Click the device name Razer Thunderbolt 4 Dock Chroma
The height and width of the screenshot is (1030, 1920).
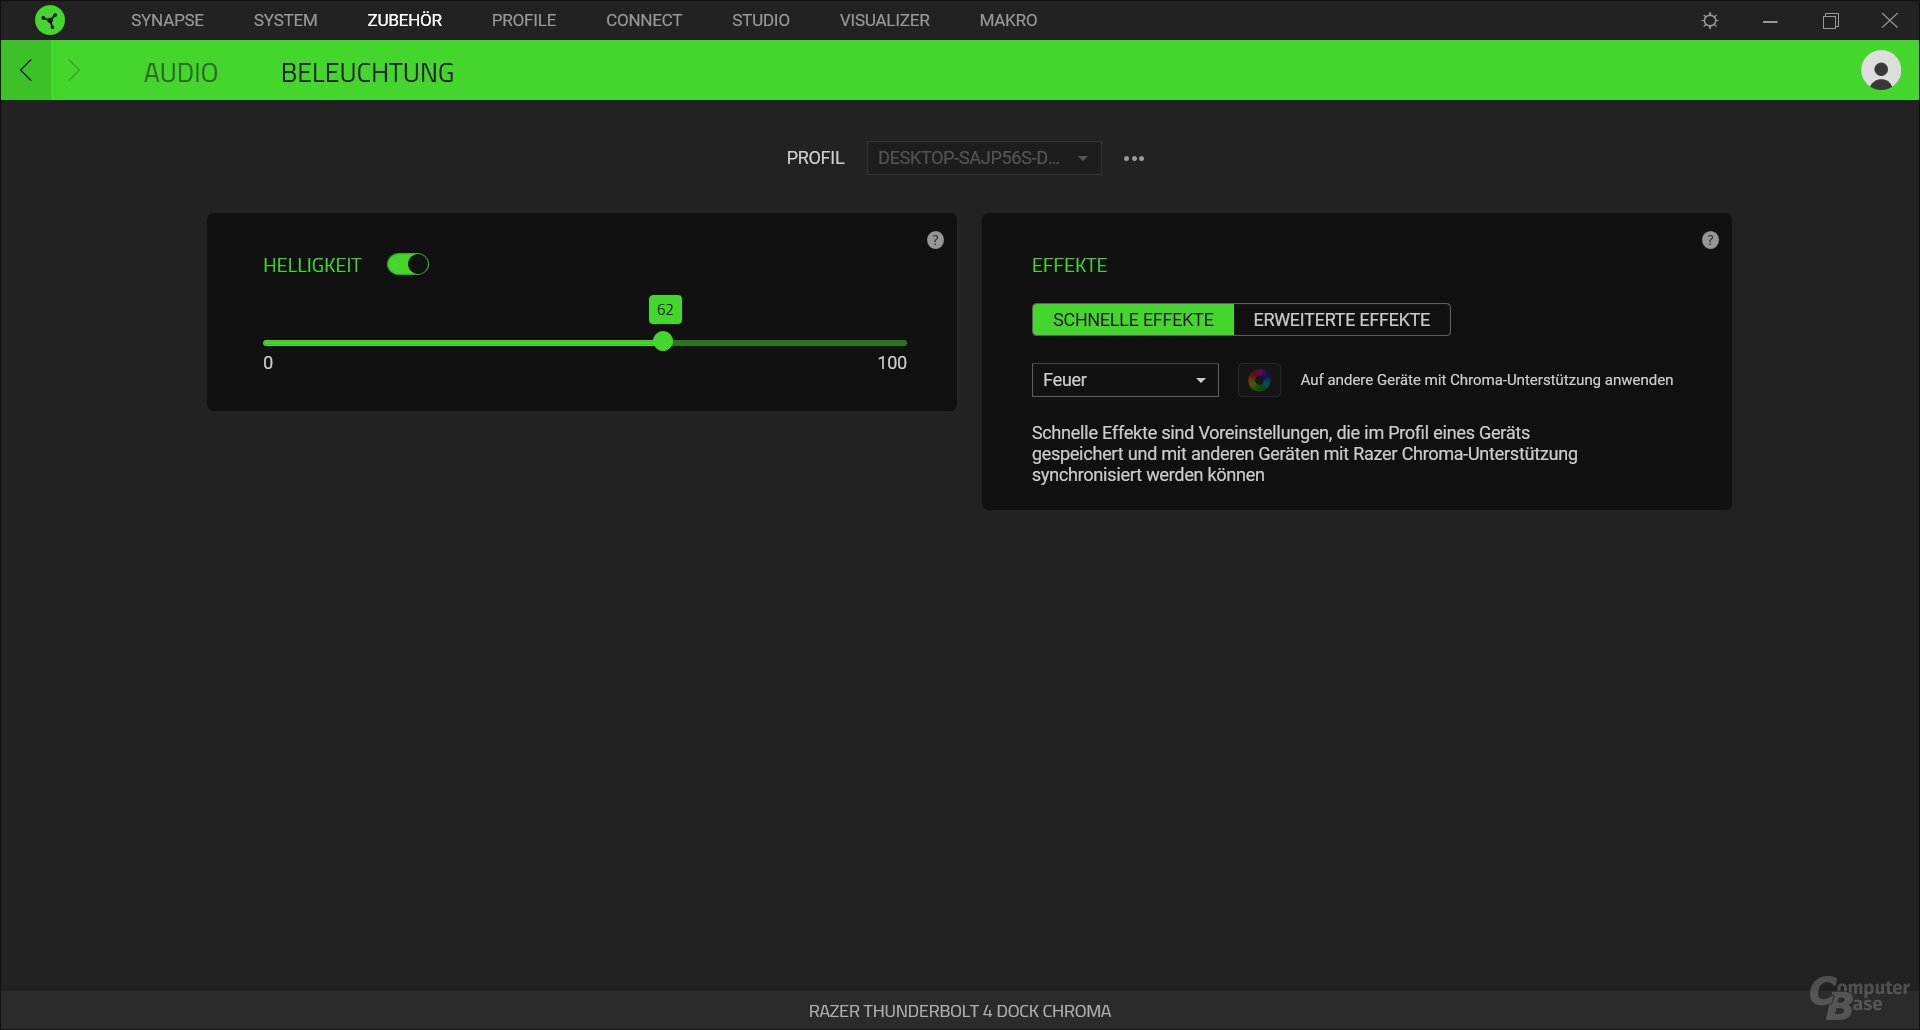[x=960, y=1011]
